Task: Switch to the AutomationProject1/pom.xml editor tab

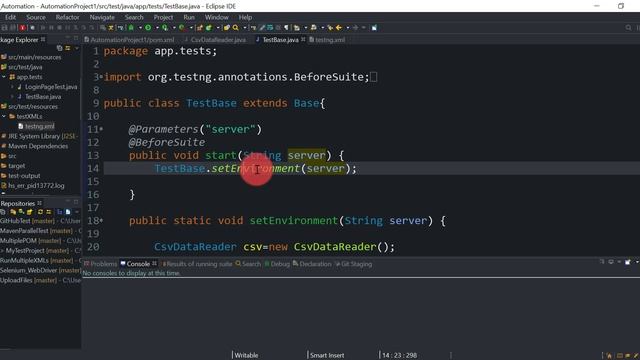Action: click(129, 40)
